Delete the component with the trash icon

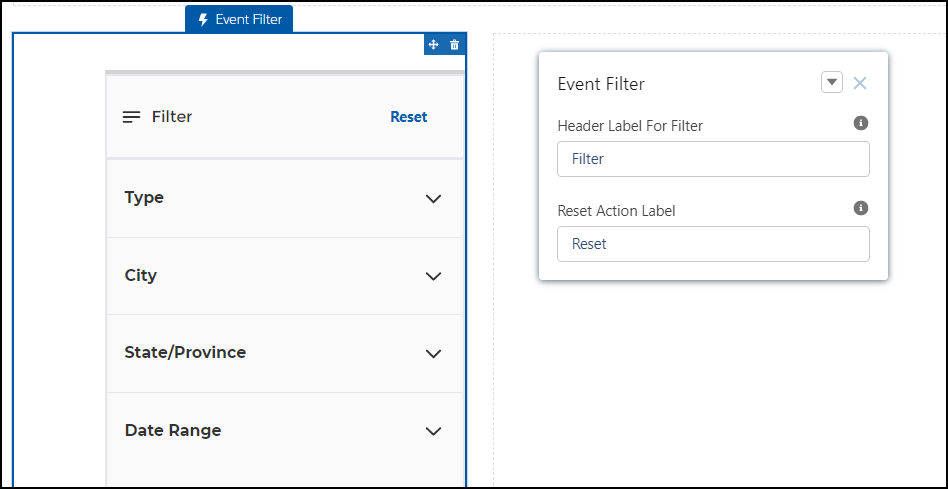coord(455,45)
